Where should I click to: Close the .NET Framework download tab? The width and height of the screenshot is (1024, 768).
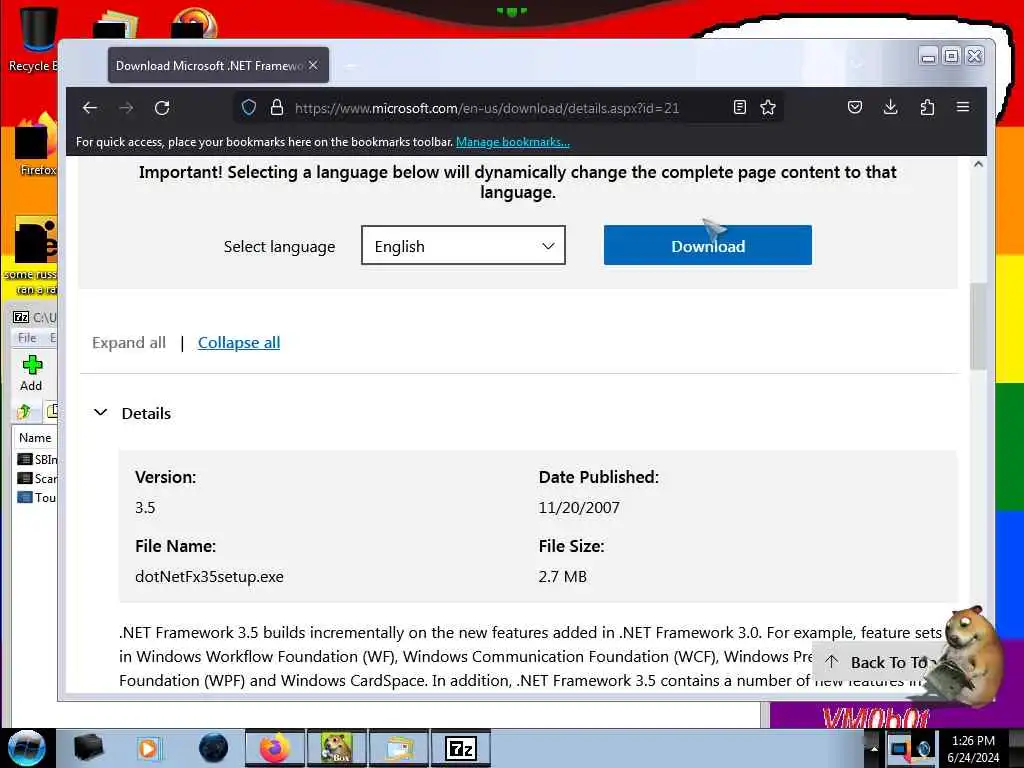(313, 65)
